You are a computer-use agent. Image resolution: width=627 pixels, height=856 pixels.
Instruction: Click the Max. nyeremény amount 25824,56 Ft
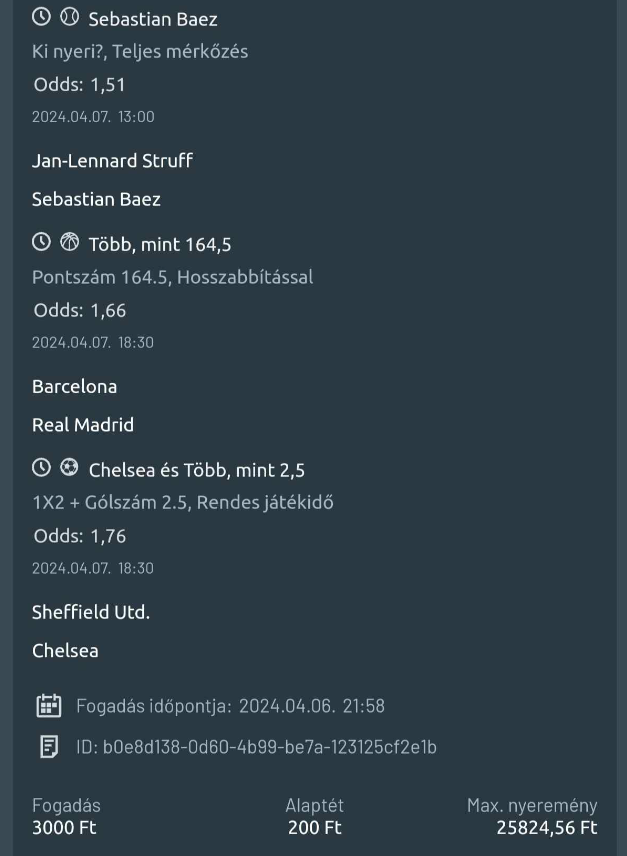coord(546,828)
